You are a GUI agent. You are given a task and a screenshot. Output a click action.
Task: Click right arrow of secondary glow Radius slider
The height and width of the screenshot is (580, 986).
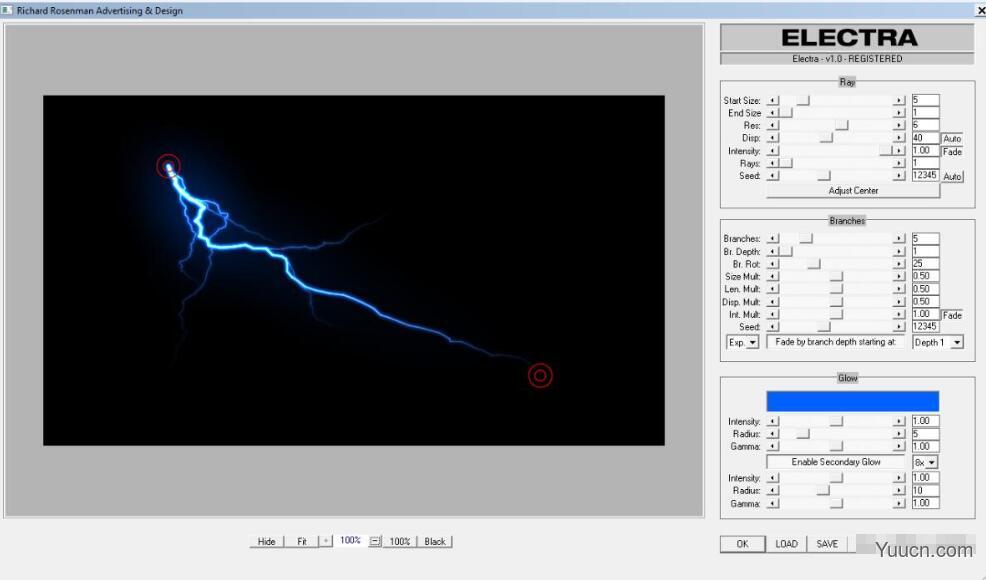(x=899, y=491)
